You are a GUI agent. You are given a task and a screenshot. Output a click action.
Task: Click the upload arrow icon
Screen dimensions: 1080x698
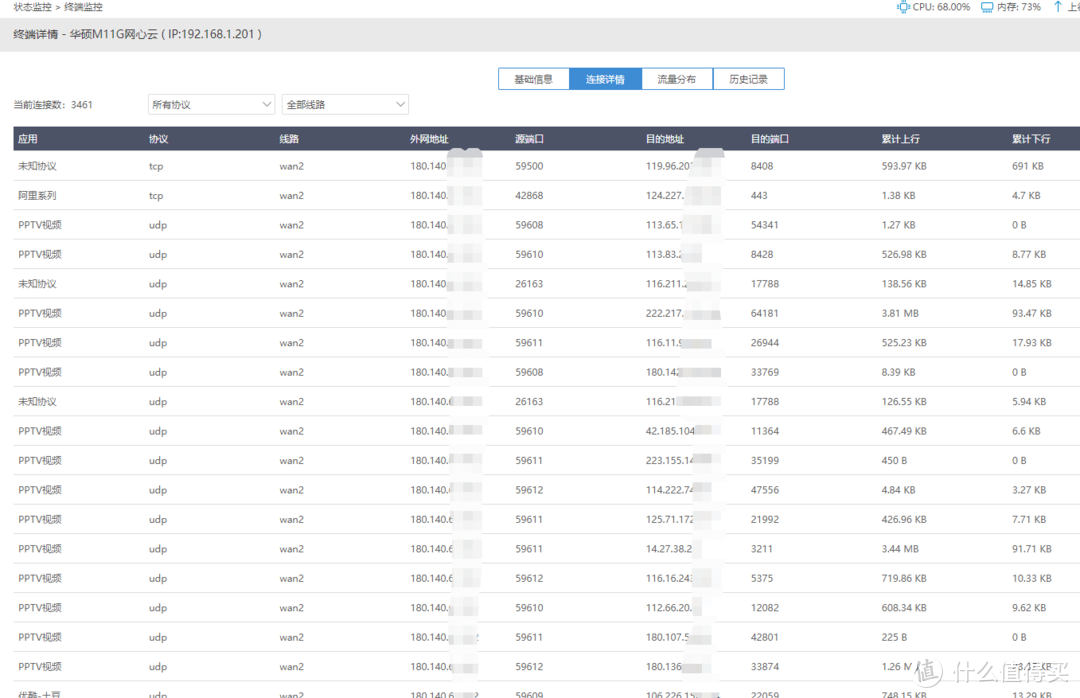1057,7
